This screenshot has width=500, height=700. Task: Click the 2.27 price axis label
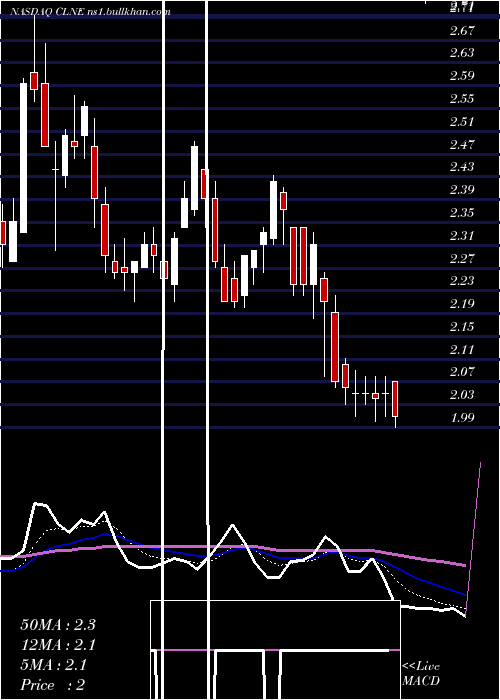click(462, 258)
